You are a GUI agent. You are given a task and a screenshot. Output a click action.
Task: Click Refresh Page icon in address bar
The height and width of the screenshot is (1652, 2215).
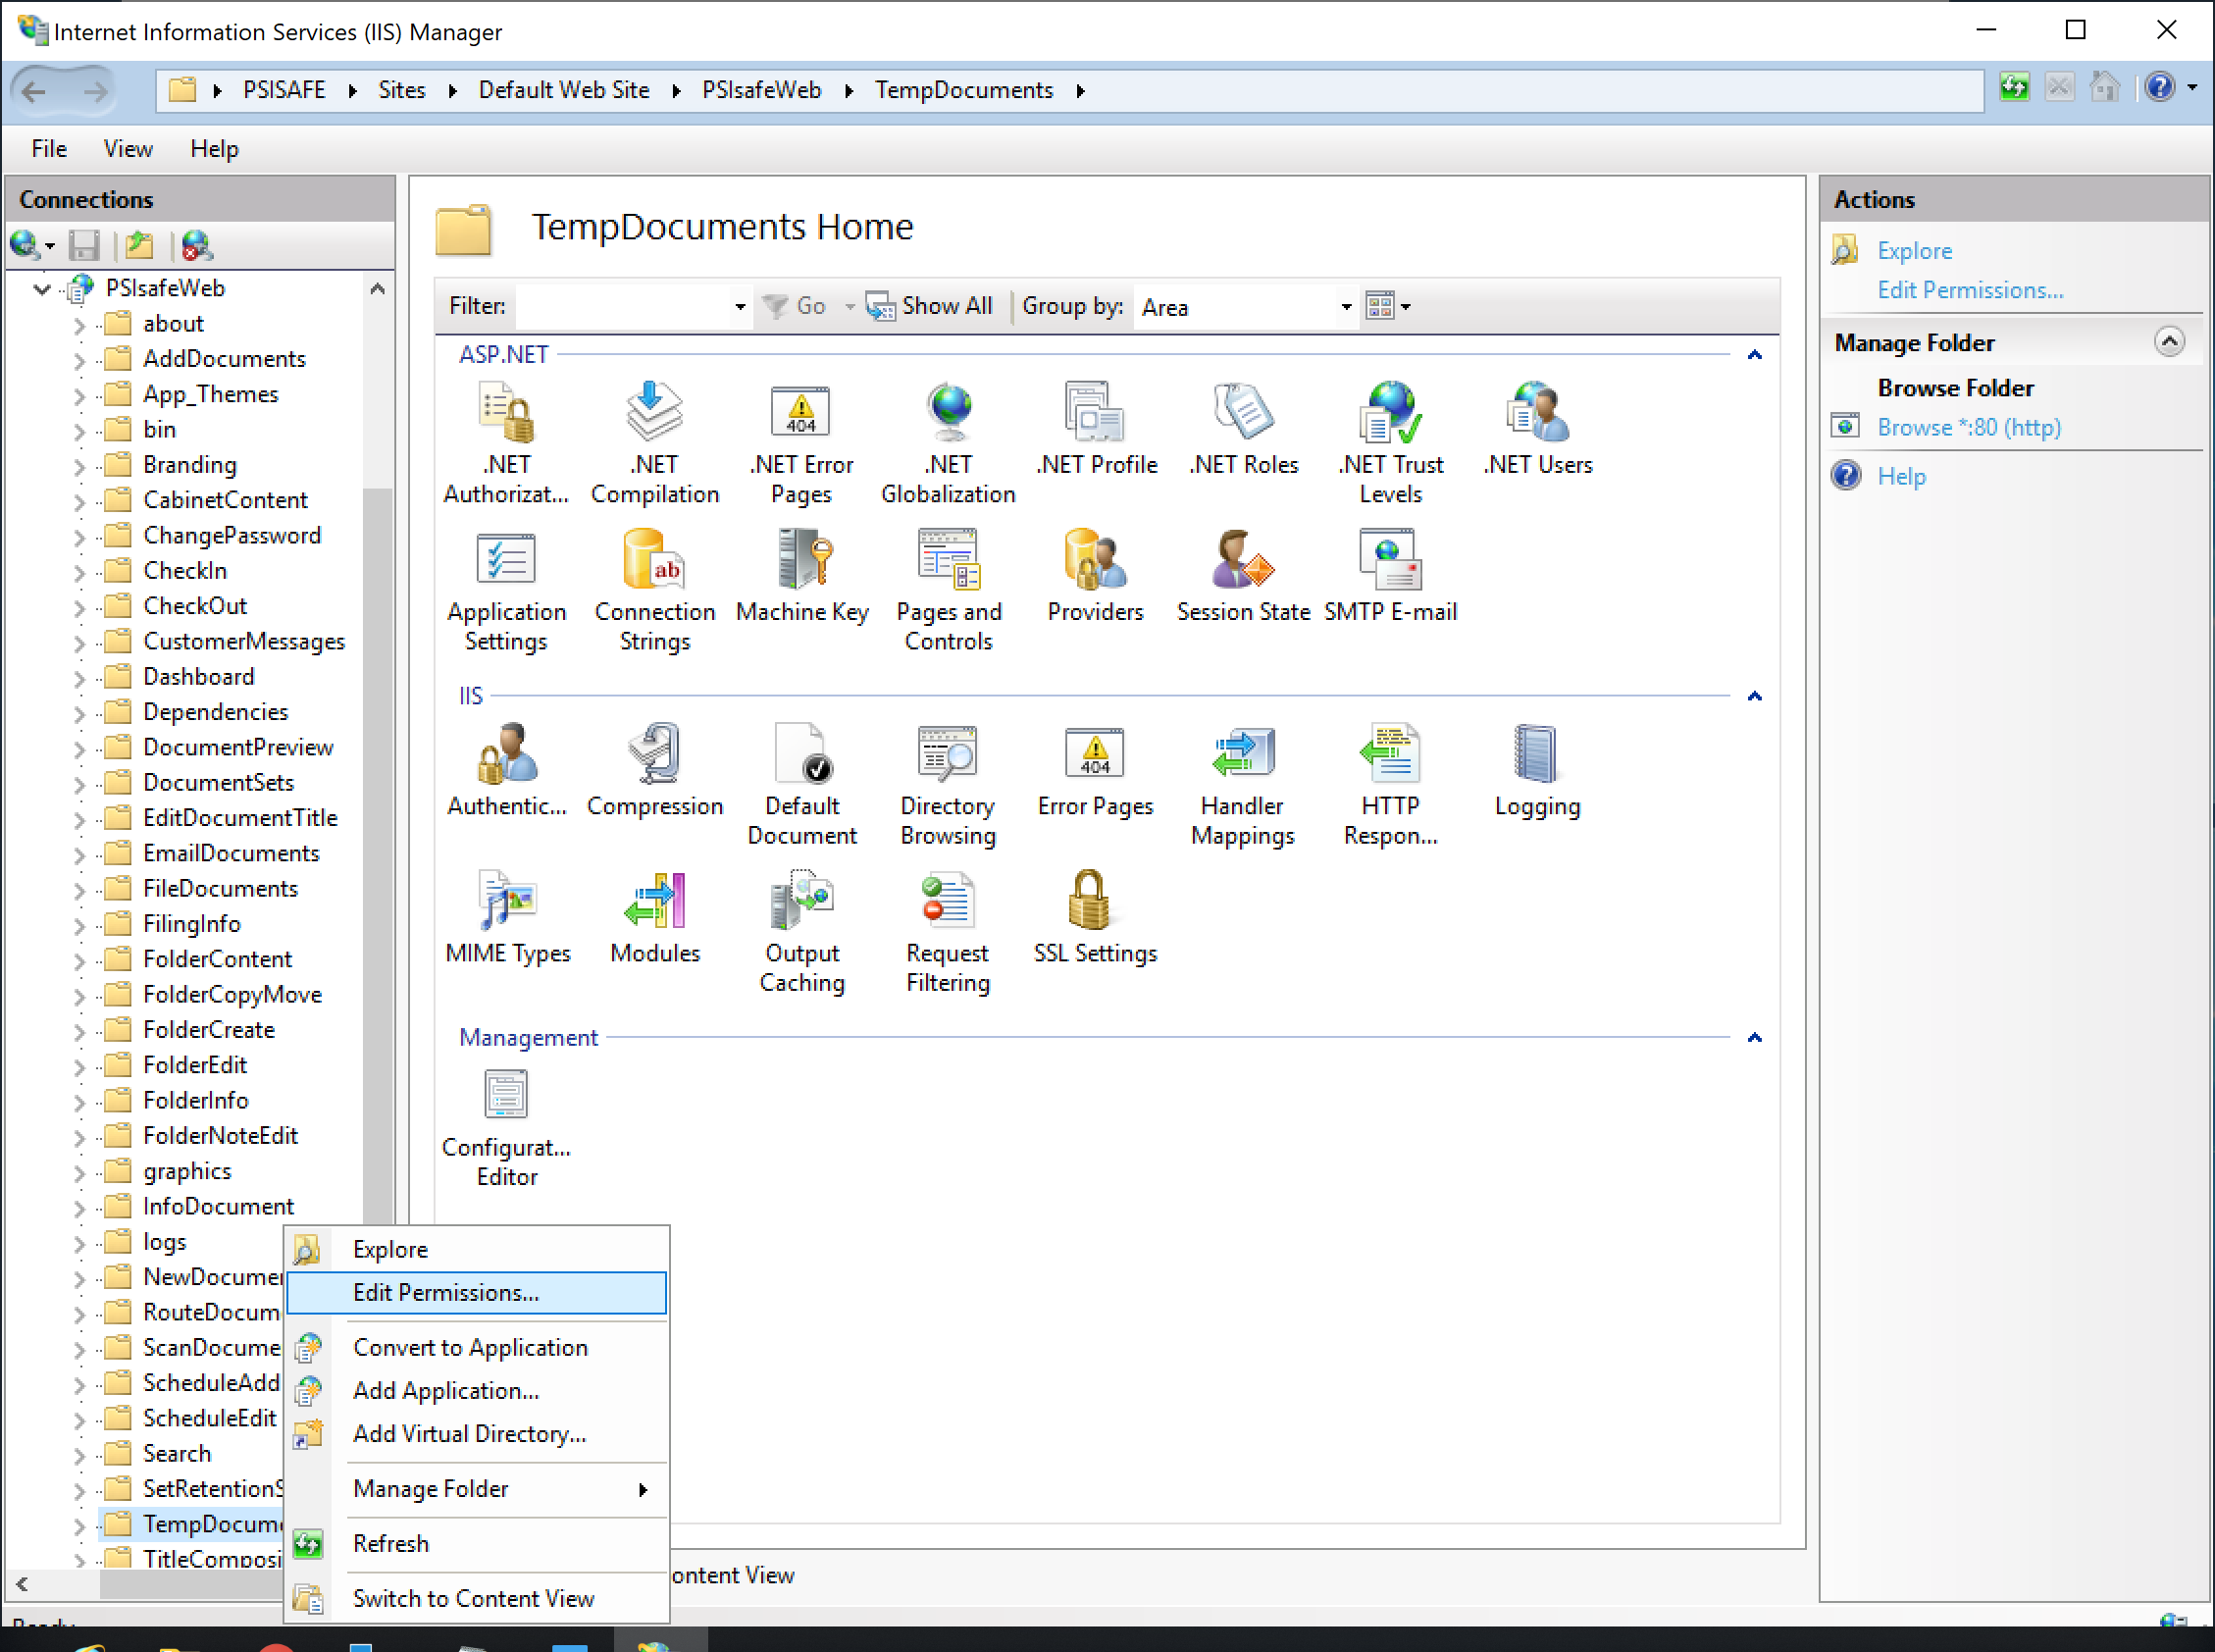2014,88
